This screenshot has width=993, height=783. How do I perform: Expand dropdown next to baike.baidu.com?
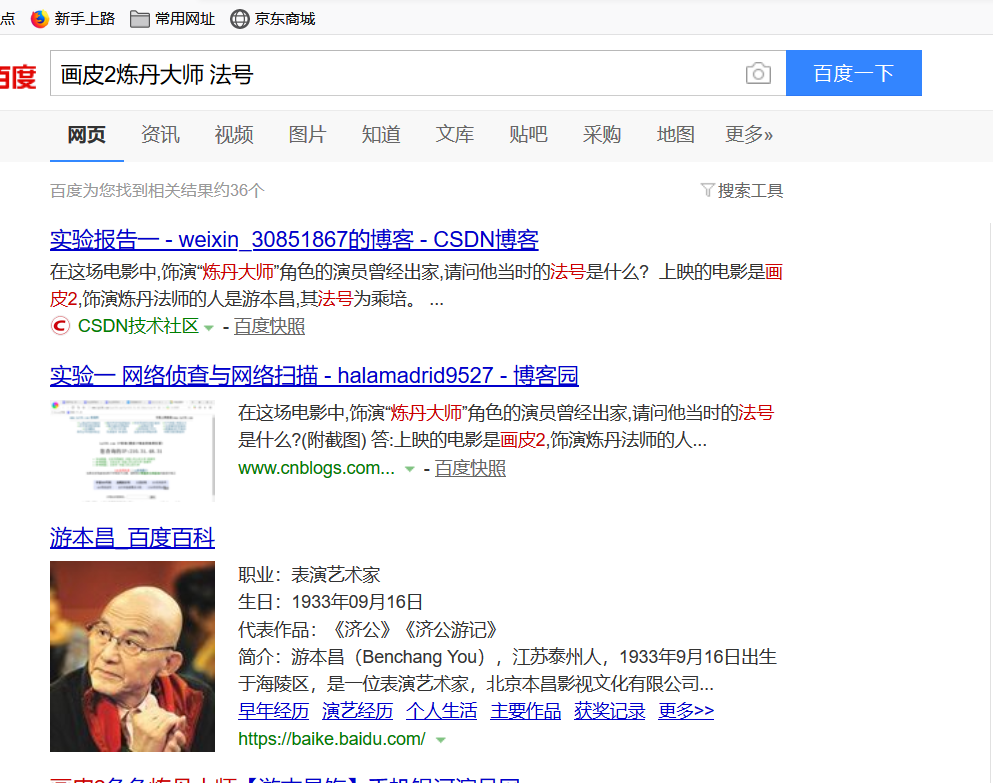click(441, 740)
